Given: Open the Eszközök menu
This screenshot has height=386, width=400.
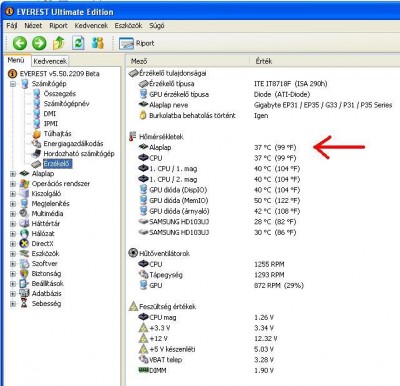Looking at the screenshot, I should pyautogui.click(x=128, y=26).
